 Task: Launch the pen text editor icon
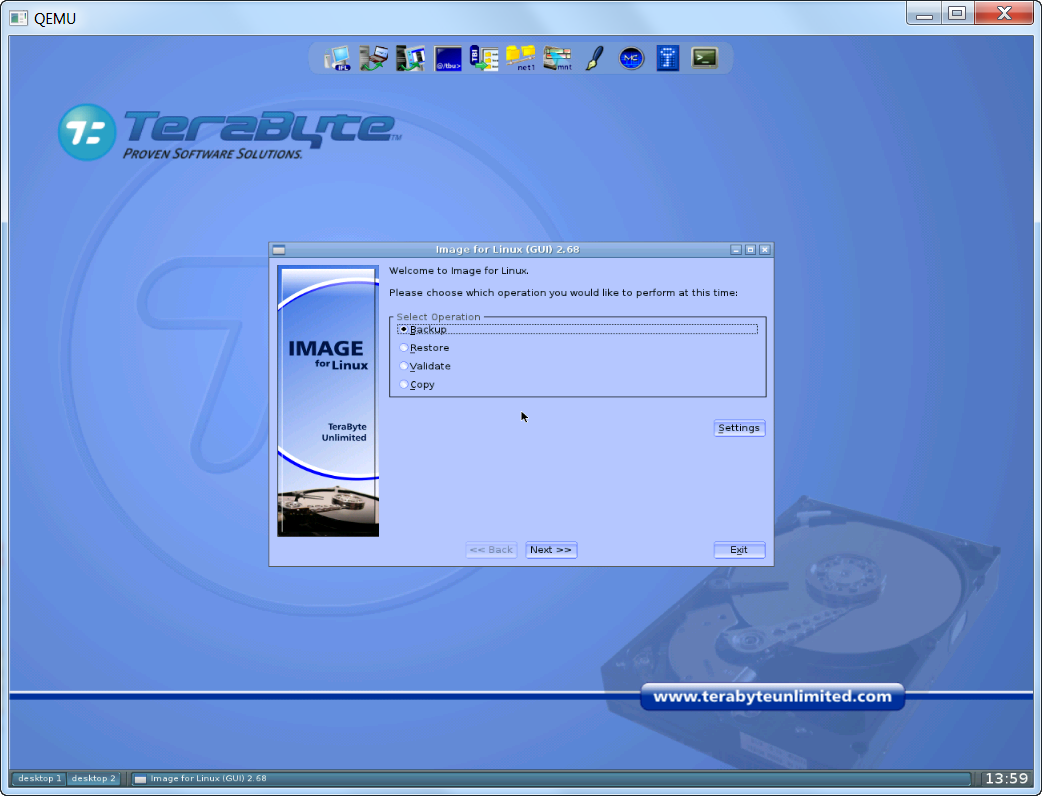point(595,58)
